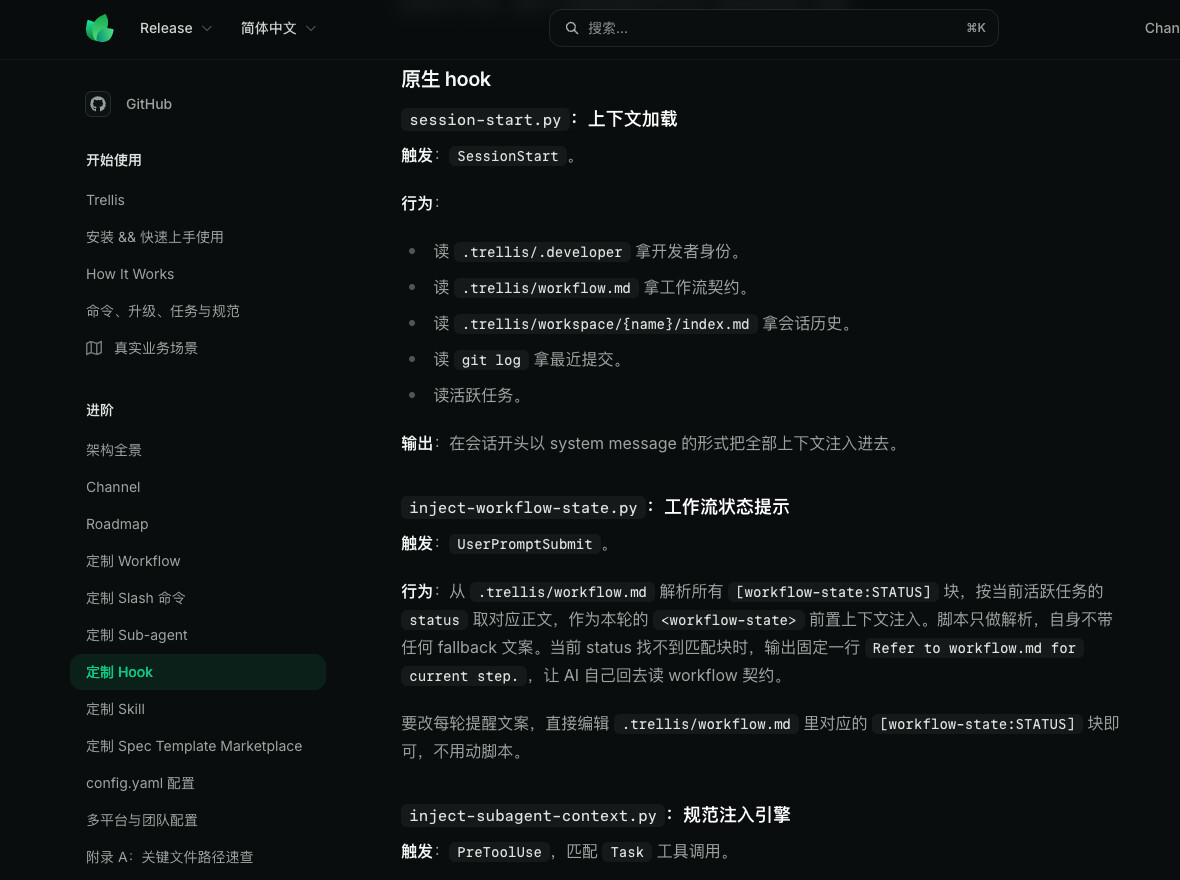The width and height of the screenshot is (1180, 880).
Task: Open 安装 && 快速上手使用 page
Action: (154, 237)
